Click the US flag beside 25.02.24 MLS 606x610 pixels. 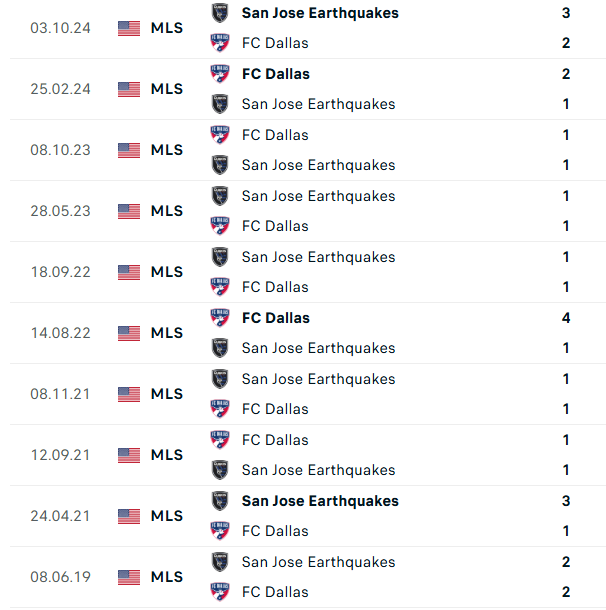(129, 89)
